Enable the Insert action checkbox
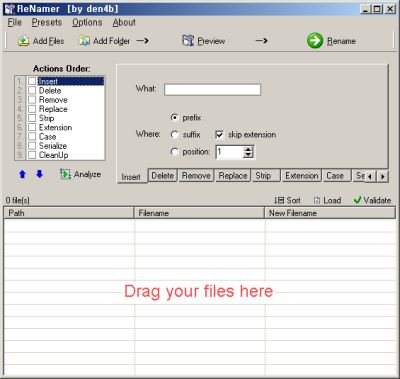400x379 pixels. [32, 81]
